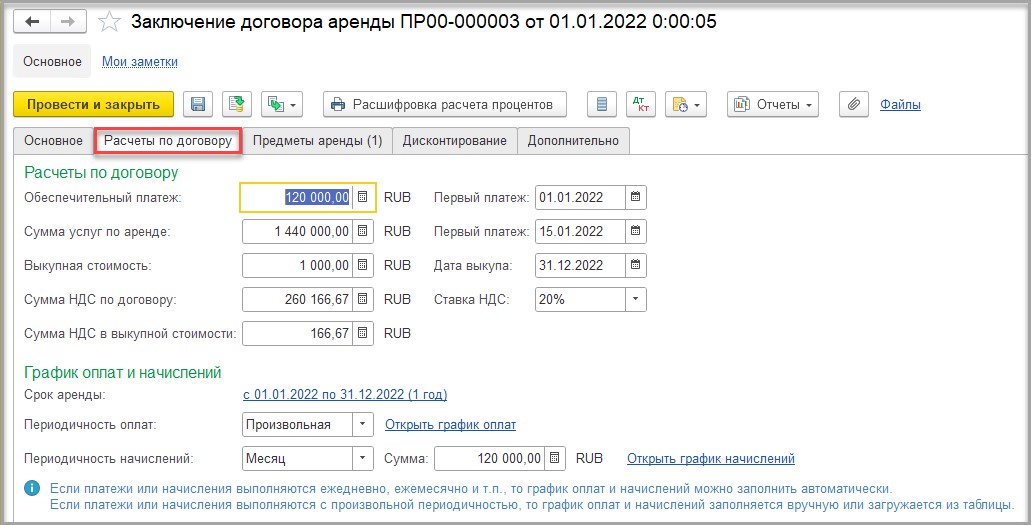Click Сумма услуг по аренде amount field

[x=297, y=231]
